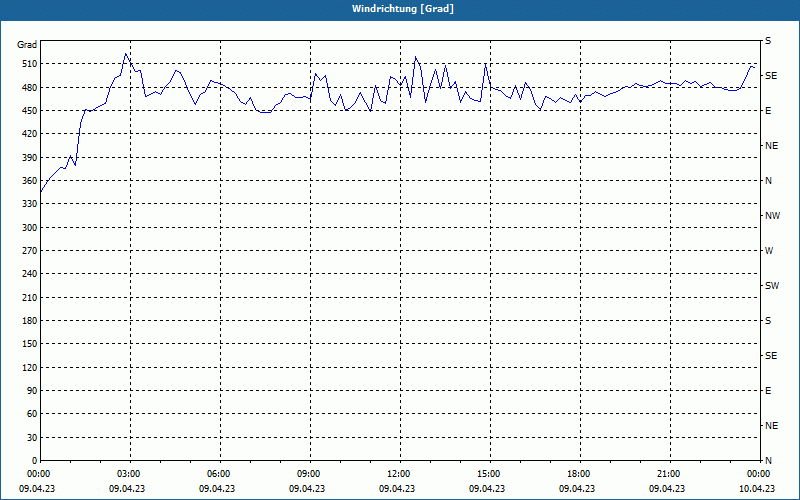Select the 150 value axis label
The height and width of the screenshot is (500, 800).
[x=30, y=344]
